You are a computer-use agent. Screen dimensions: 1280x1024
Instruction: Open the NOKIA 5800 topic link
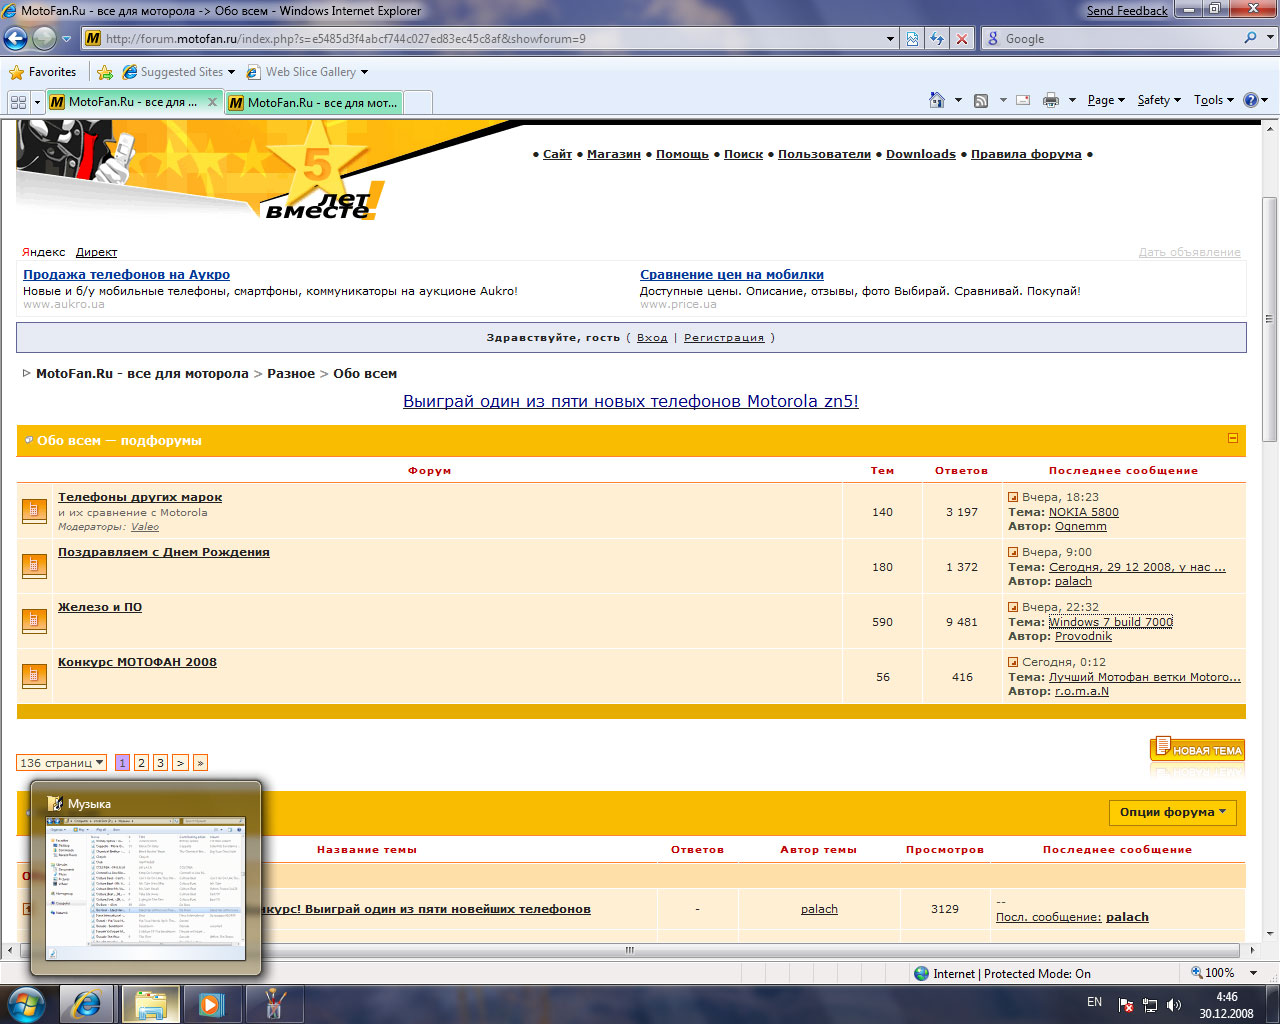pos(1084,512)
